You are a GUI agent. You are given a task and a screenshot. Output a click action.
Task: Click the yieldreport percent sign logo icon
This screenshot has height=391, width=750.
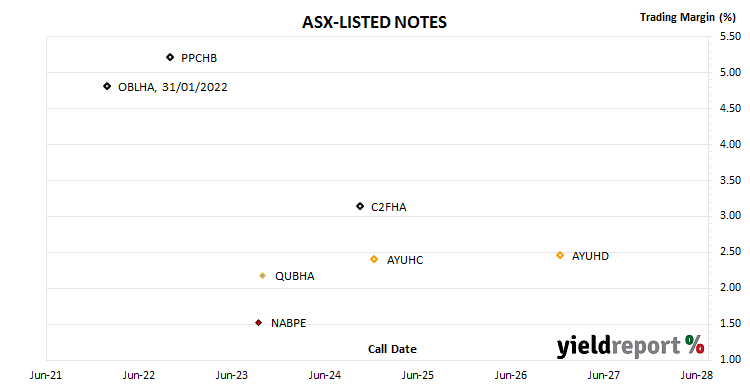click(695, 345)
